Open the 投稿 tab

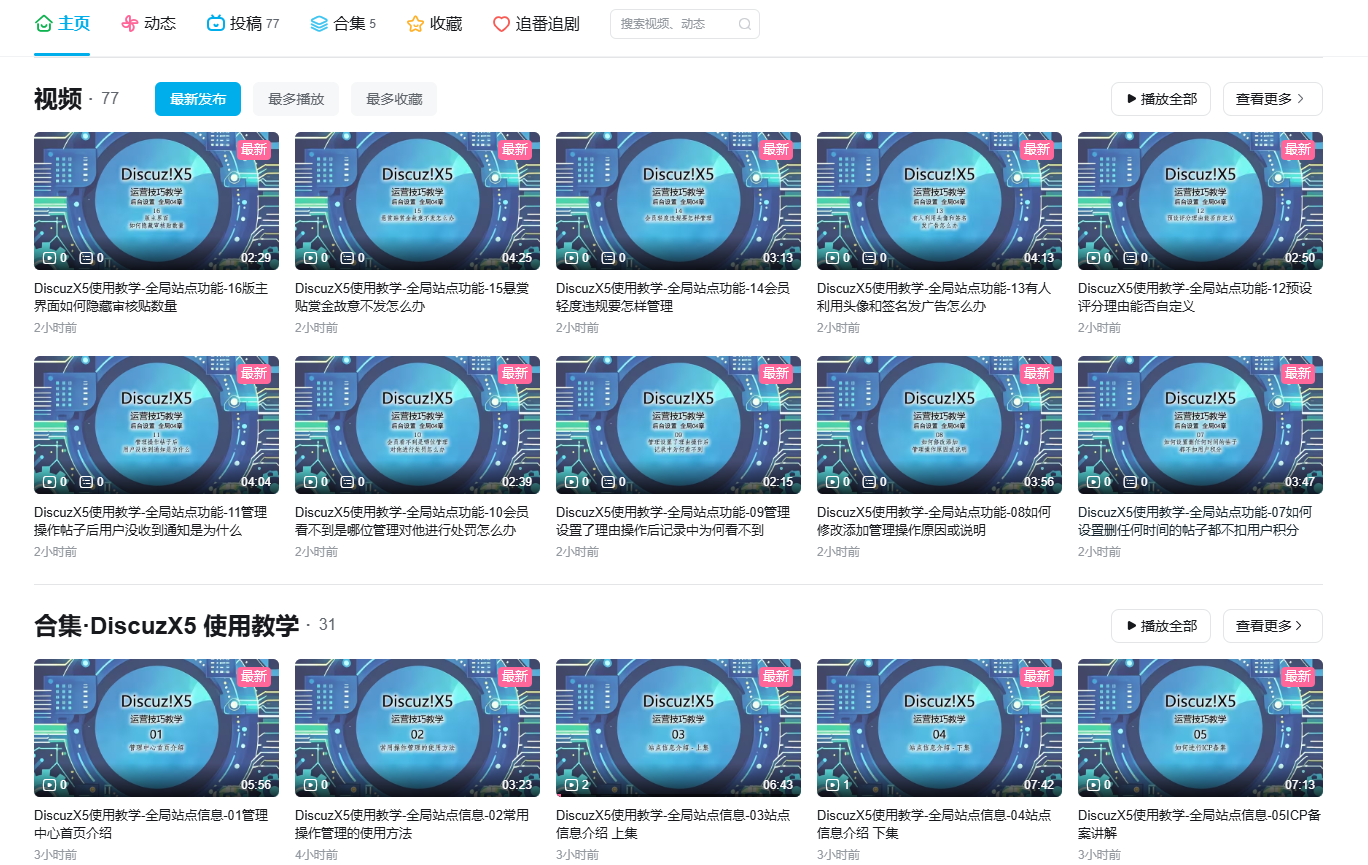243,23
